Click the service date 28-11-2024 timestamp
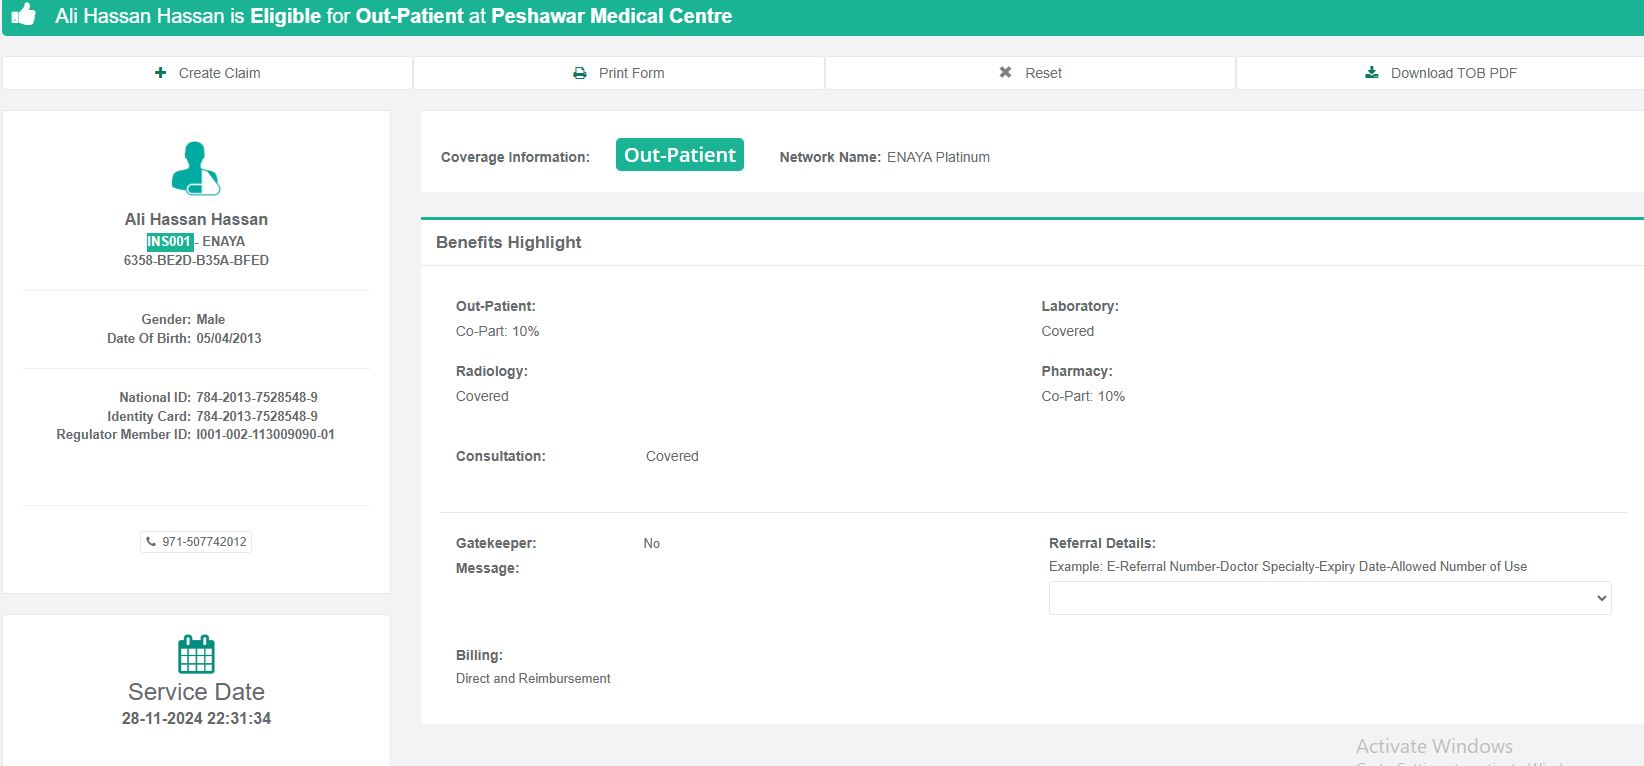The image size is (1644, 766). pos(196,718)
